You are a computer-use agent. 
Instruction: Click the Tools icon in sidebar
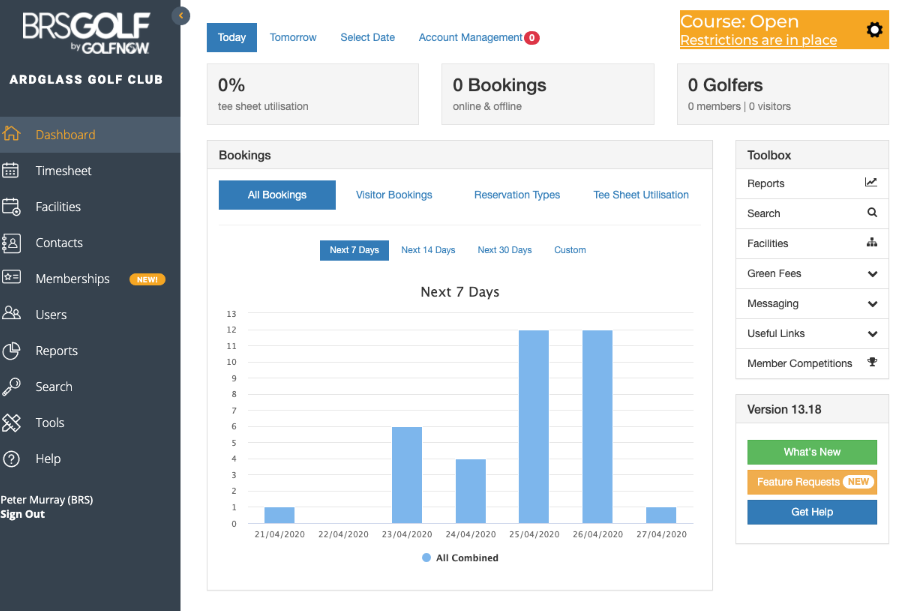pyautogui.click(x=11, y=423)
